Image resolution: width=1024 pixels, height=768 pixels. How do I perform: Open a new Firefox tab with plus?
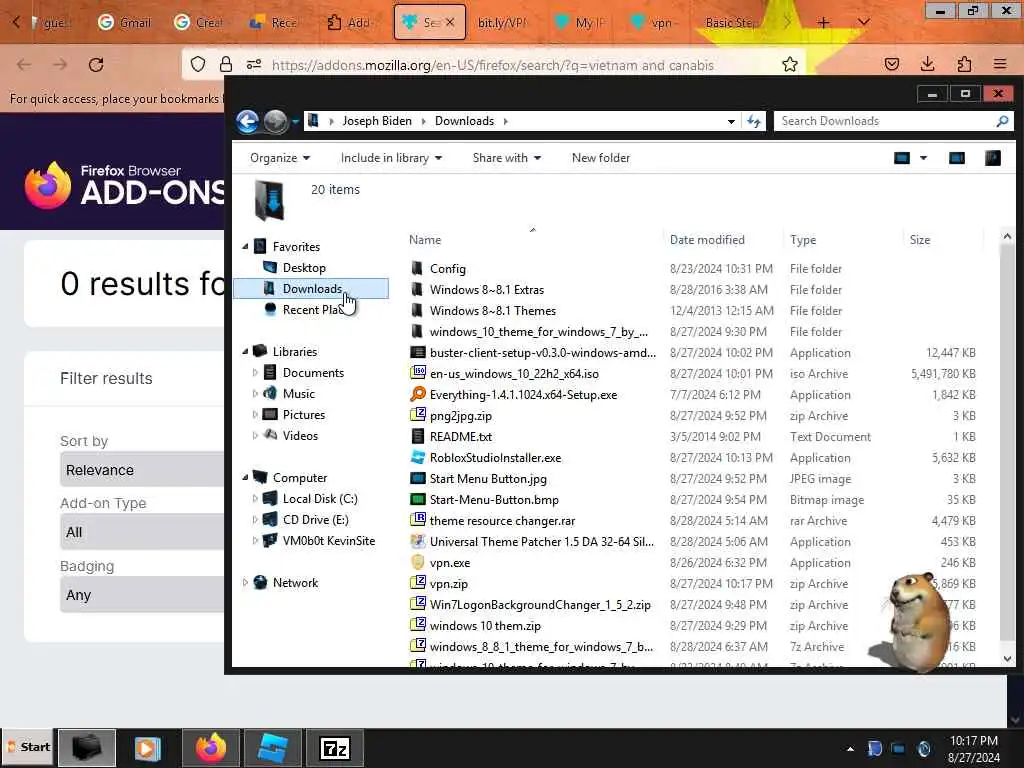pos(823,23)
